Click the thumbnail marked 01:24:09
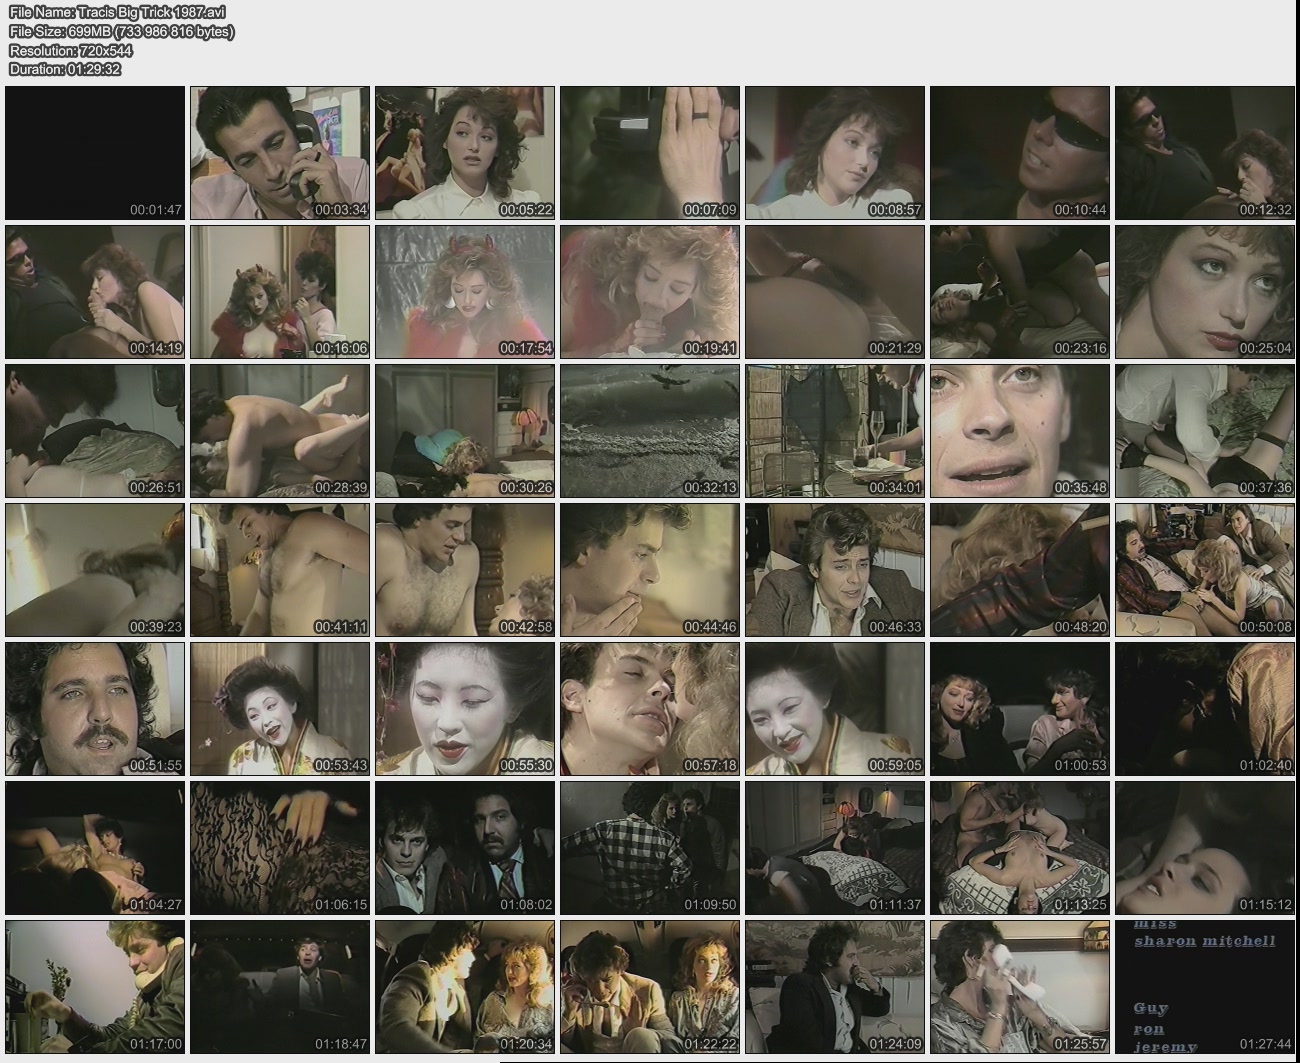 [x=835, y=986]
